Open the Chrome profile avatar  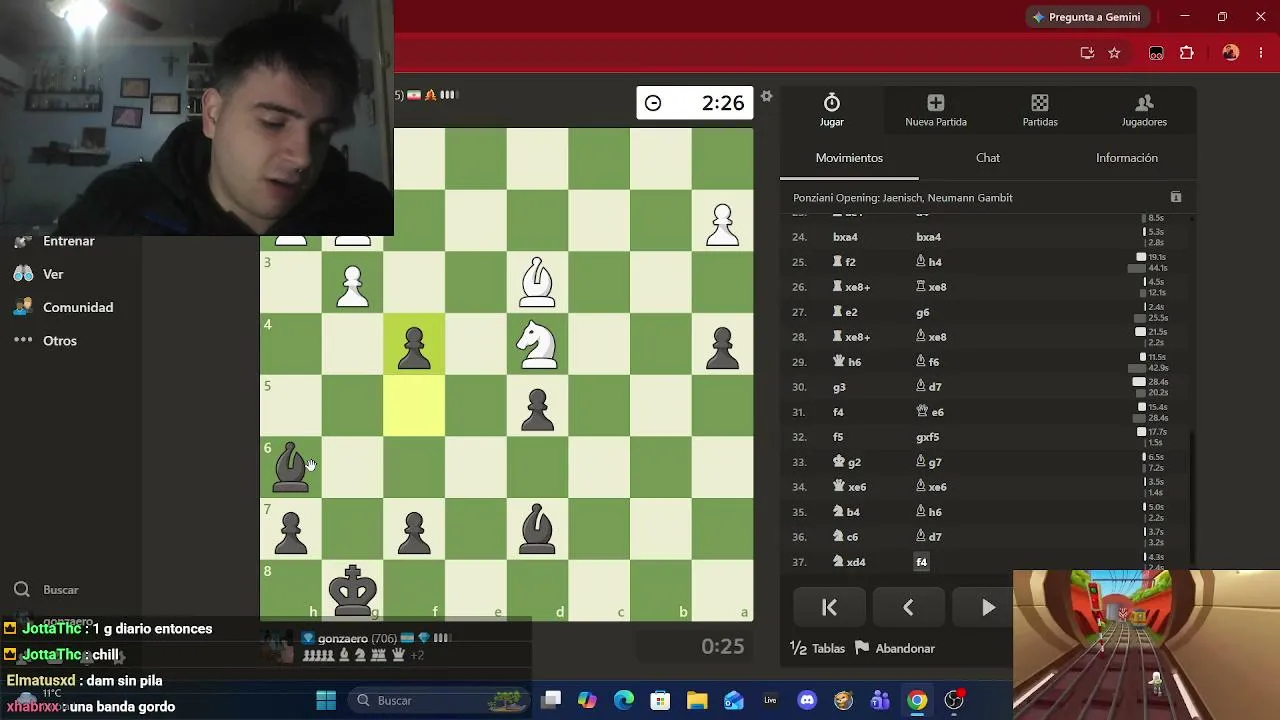[x=1231, y=53]
